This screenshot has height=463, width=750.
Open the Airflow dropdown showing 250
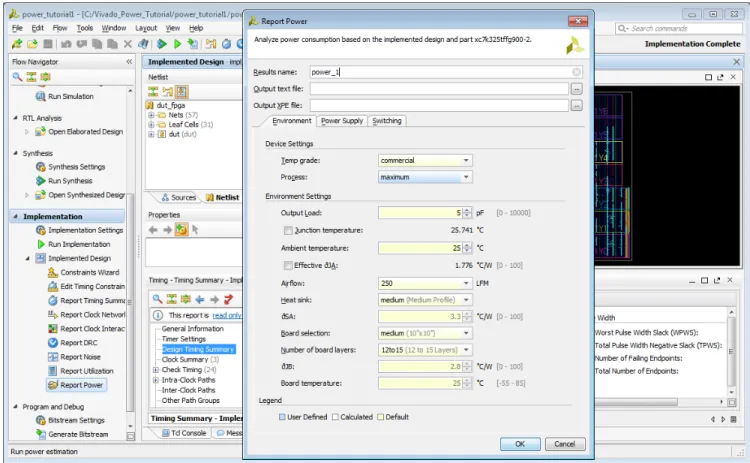(x=425, y=284)
